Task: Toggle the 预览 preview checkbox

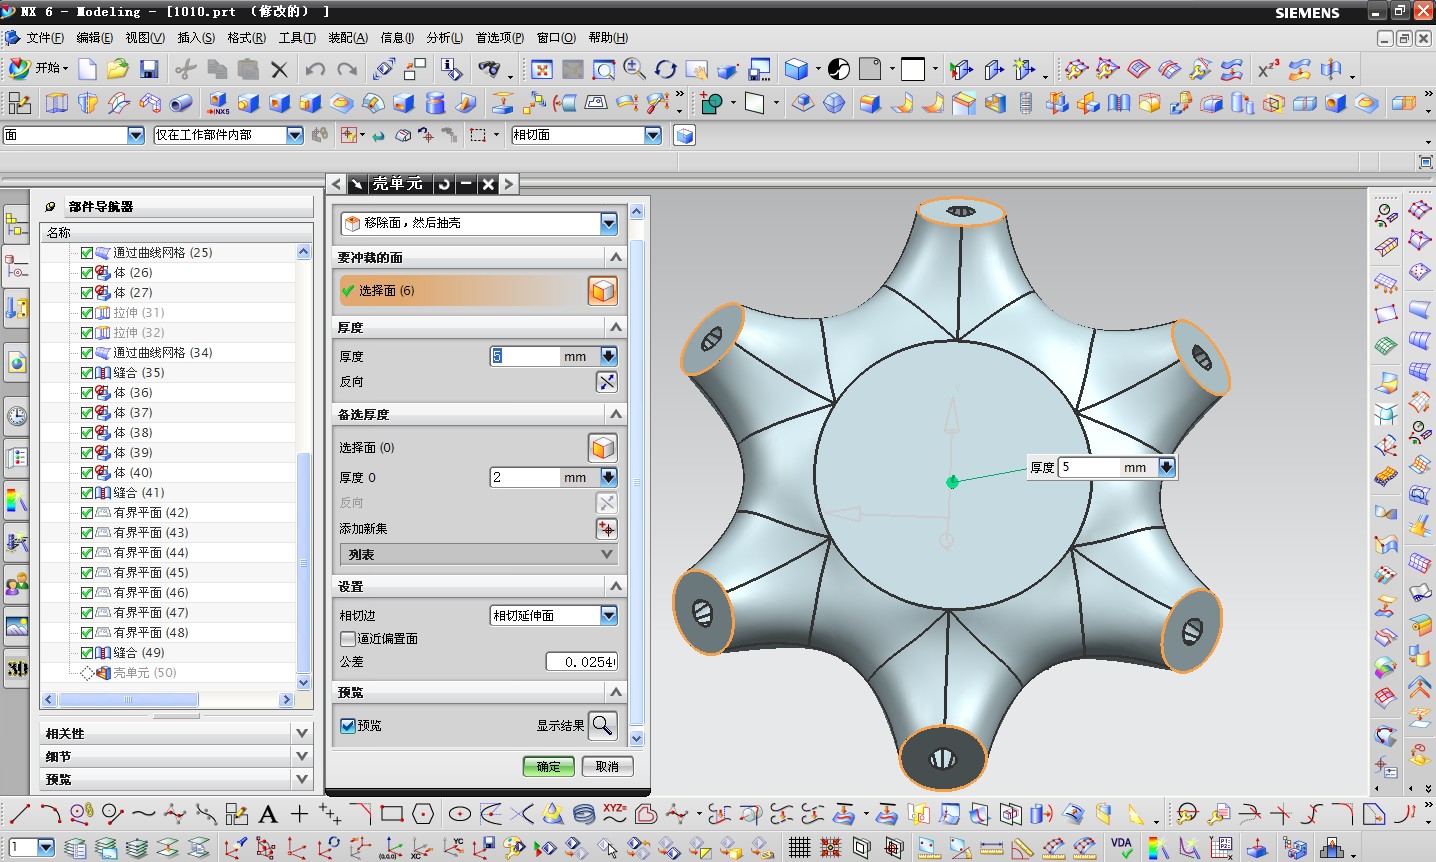Action: (348, 726)
